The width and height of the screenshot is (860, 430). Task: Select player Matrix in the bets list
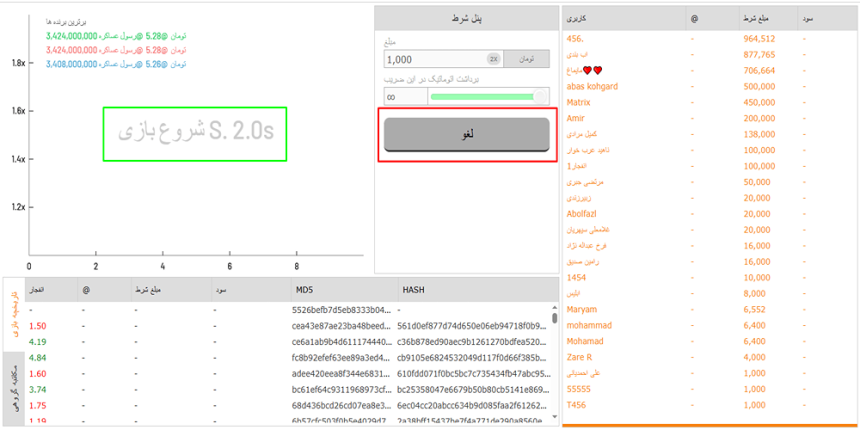[579, 102]
